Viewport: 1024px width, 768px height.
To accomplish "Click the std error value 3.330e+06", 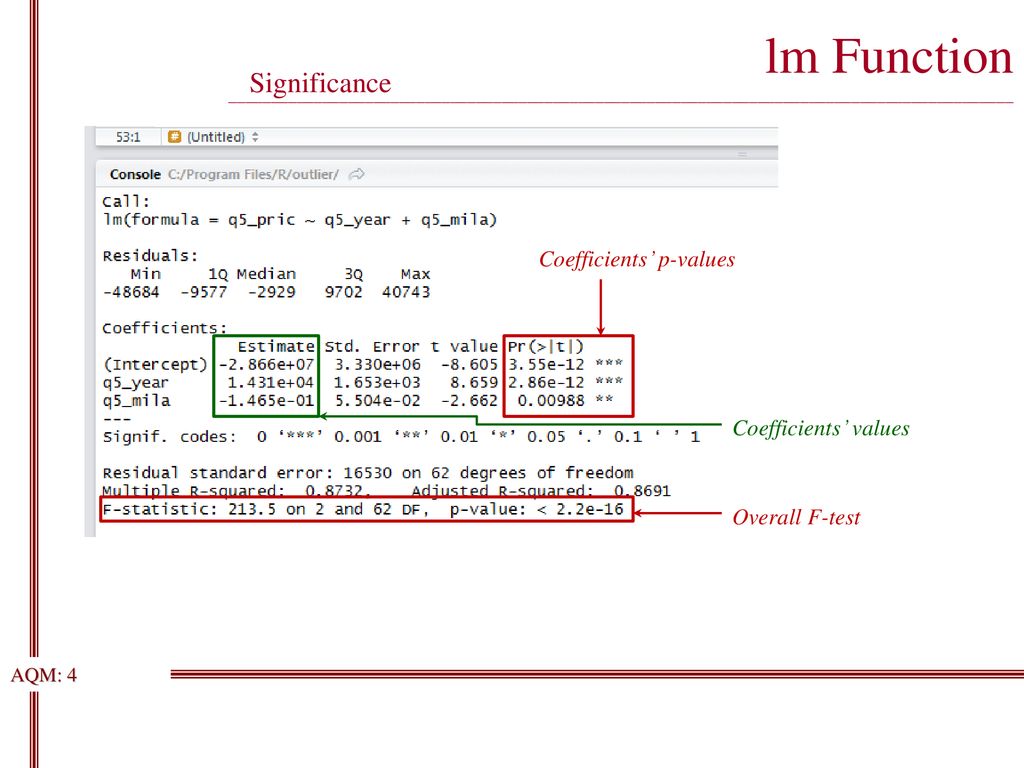I will [377, 364].
